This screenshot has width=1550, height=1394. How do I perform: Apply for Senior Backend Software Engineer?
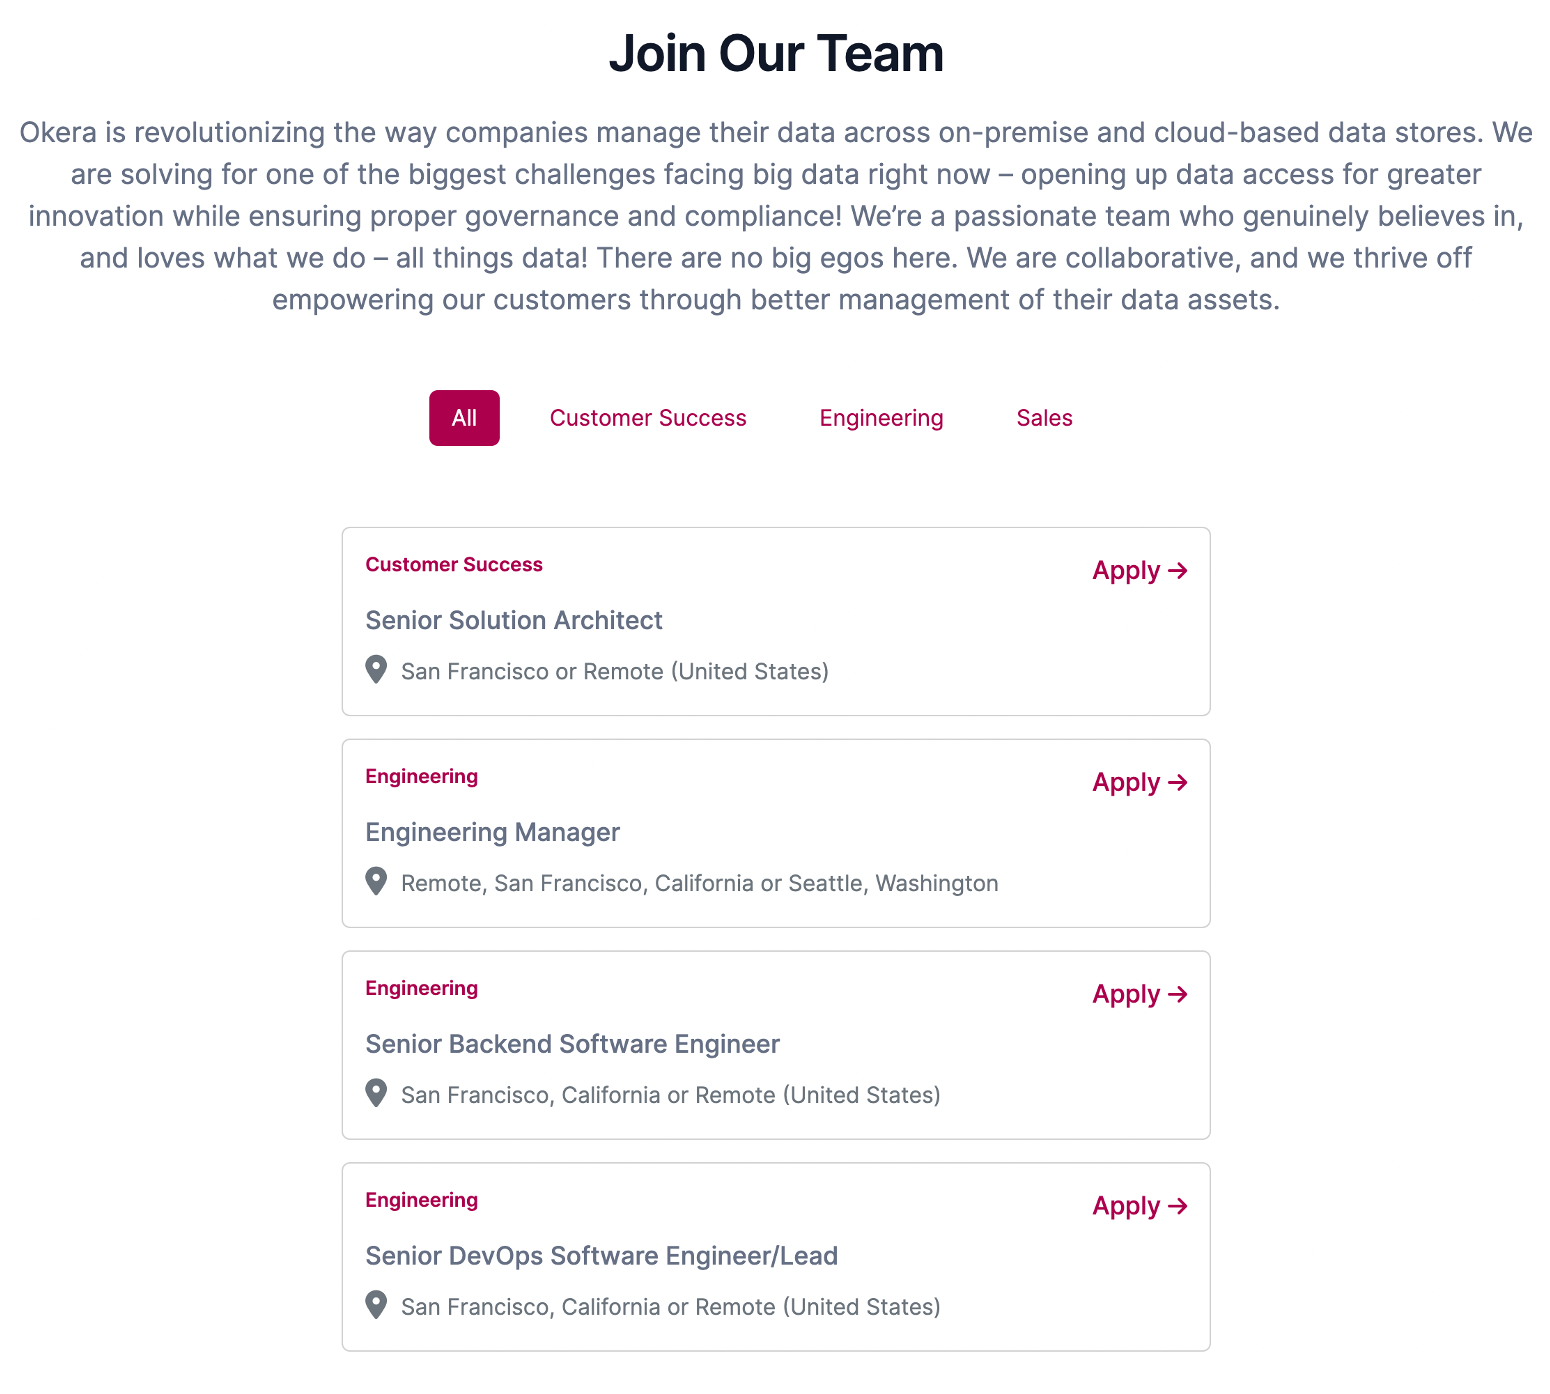[1140, 995]
